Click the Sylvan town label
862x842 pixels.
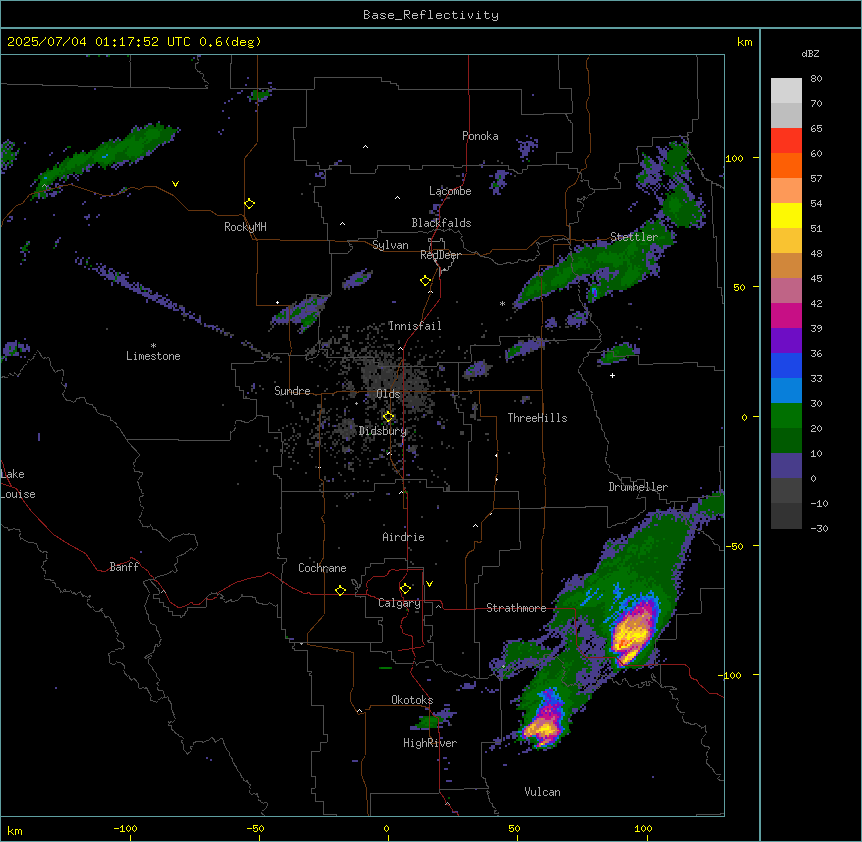click(x=390, y=245)
